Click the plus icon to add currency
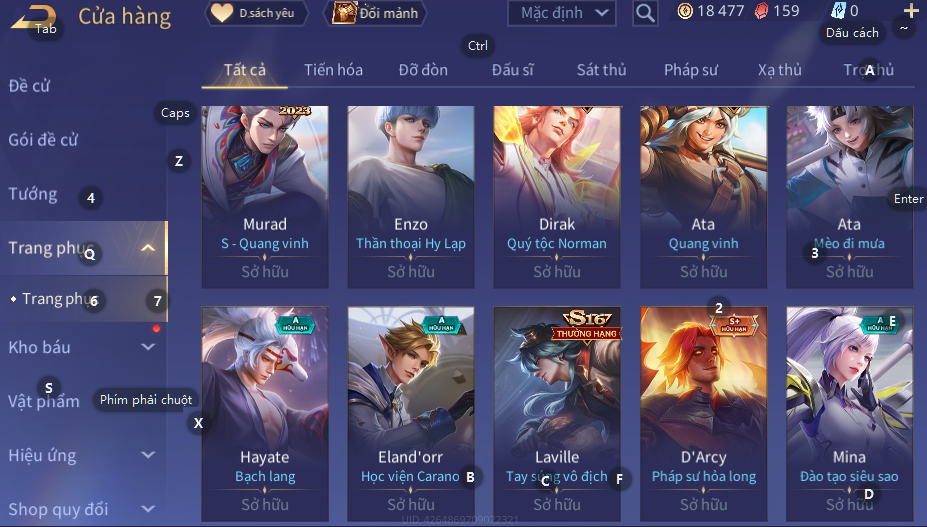The width and height of the screenshot is (927, 527). tap(911, 10)
